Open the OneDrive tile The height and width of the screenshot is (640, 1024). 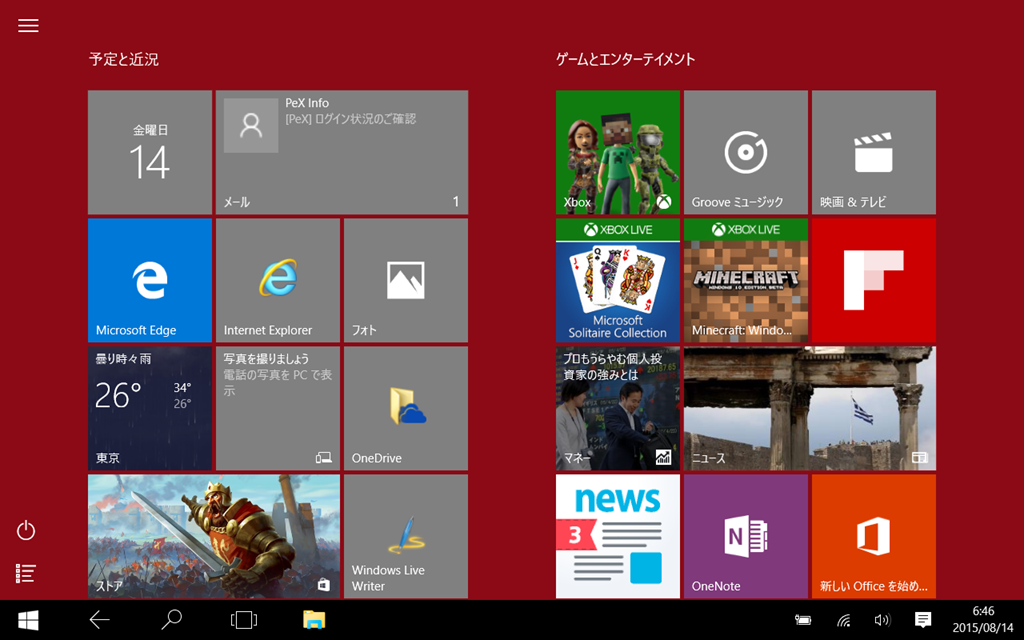tap(406, 408)
